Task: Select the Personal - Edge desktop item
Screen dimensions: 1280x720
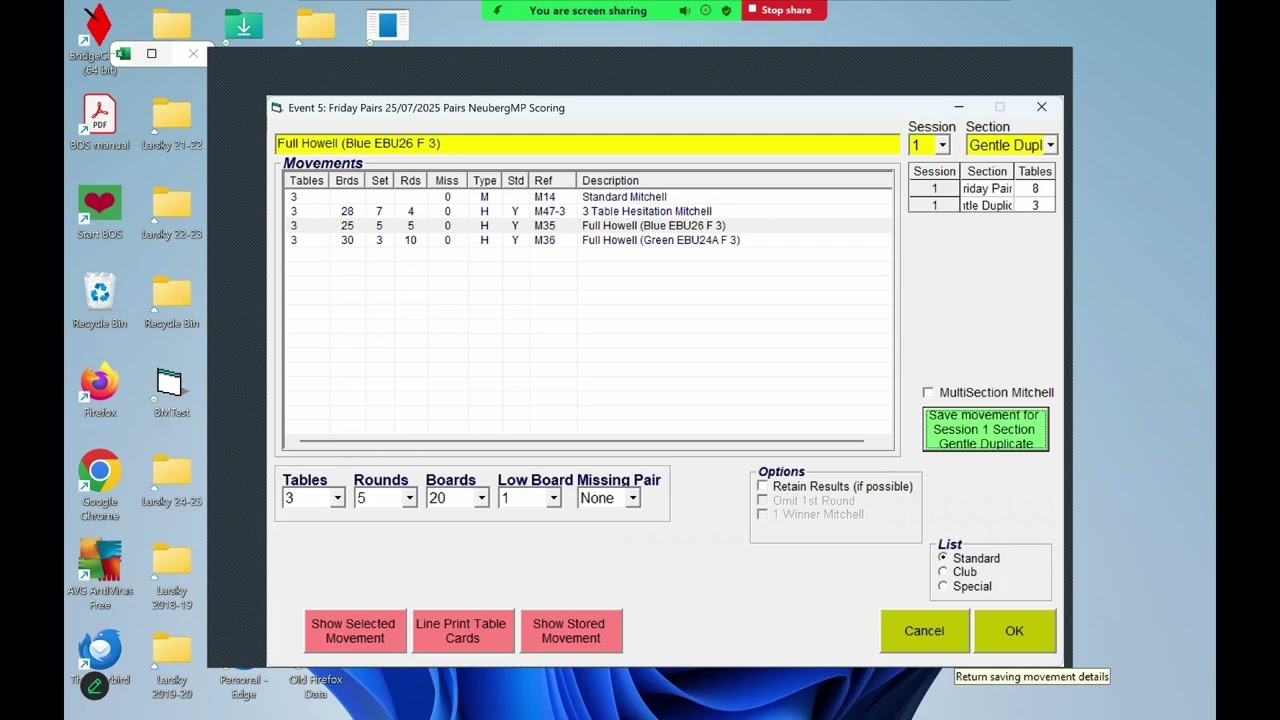Action: pos(244,686)
